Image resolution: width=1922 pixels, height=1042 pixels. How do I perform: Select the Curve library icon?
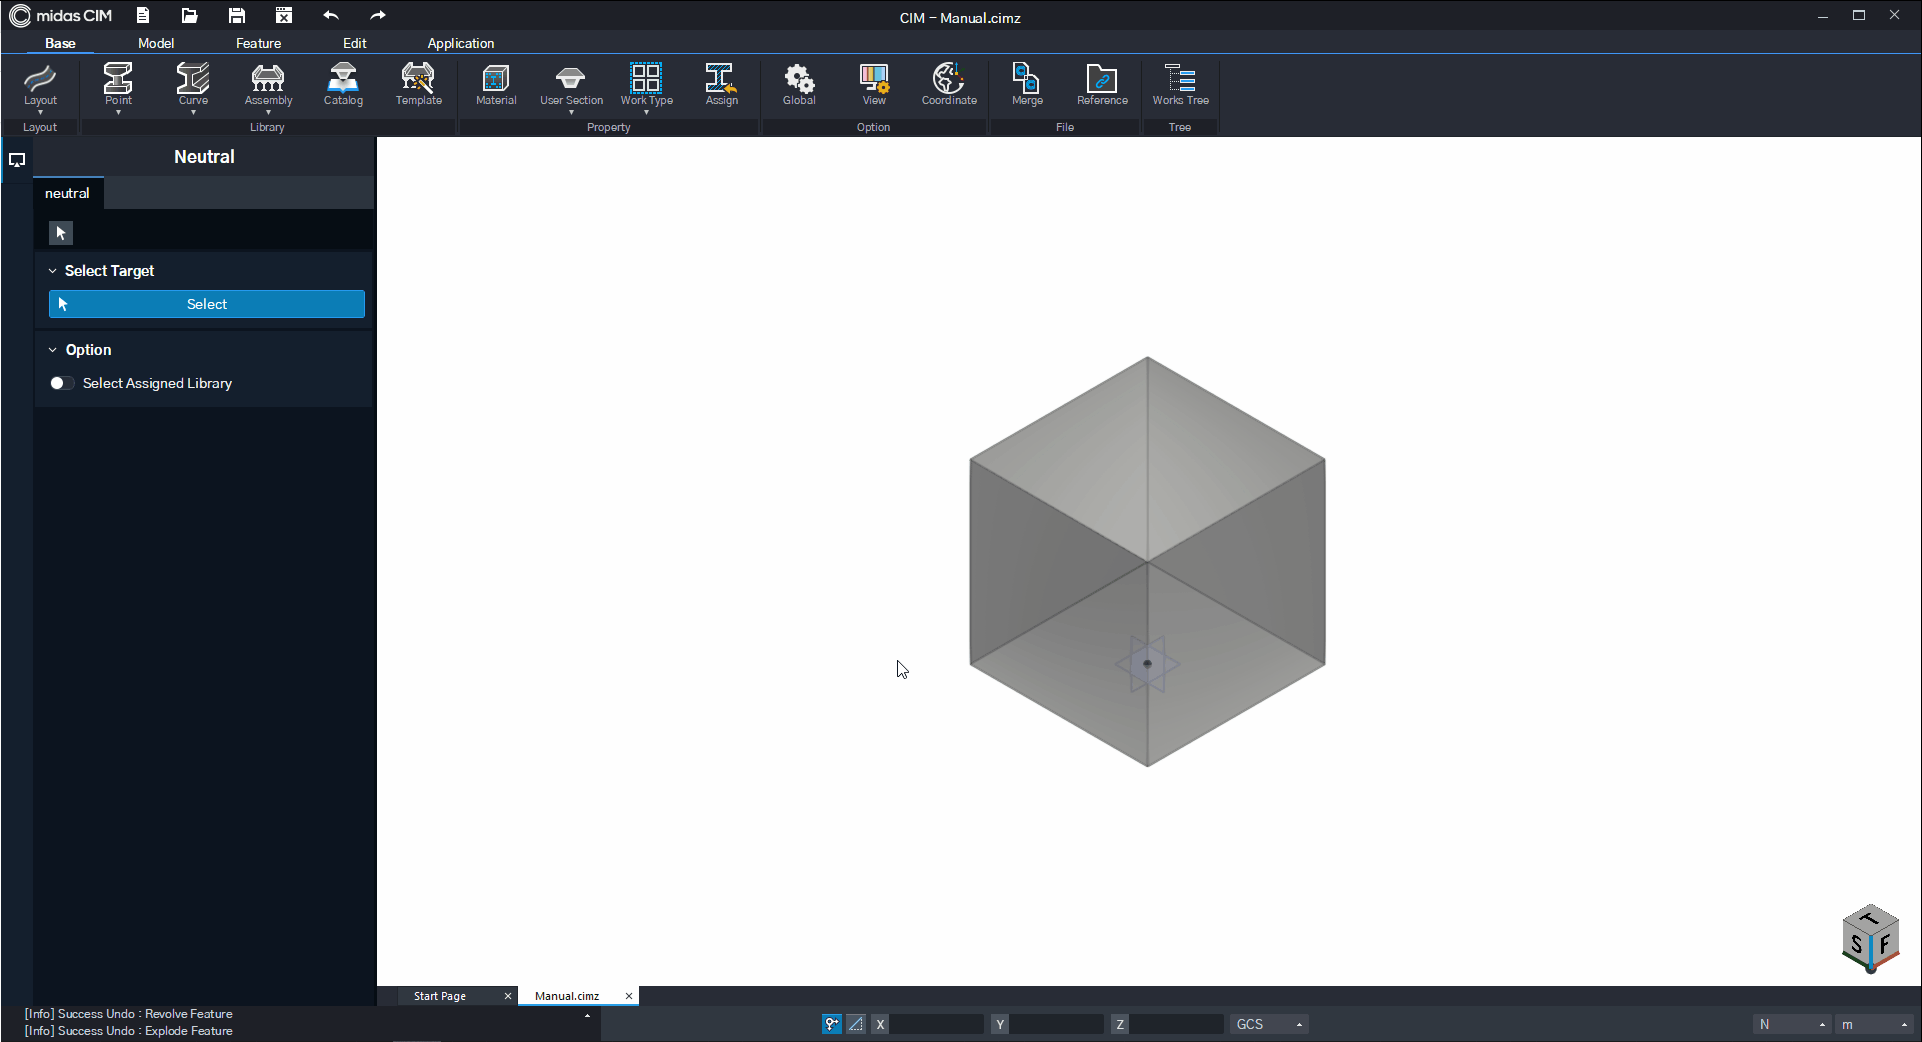coord(193,84)
